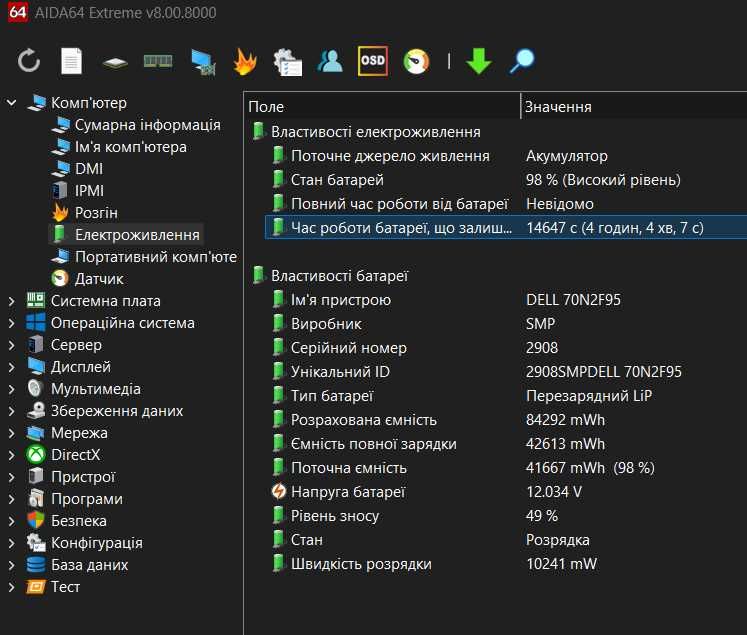Open the Розгін tree item
Viewport: 747px width, 635px height.
click(x=96, y=213)
